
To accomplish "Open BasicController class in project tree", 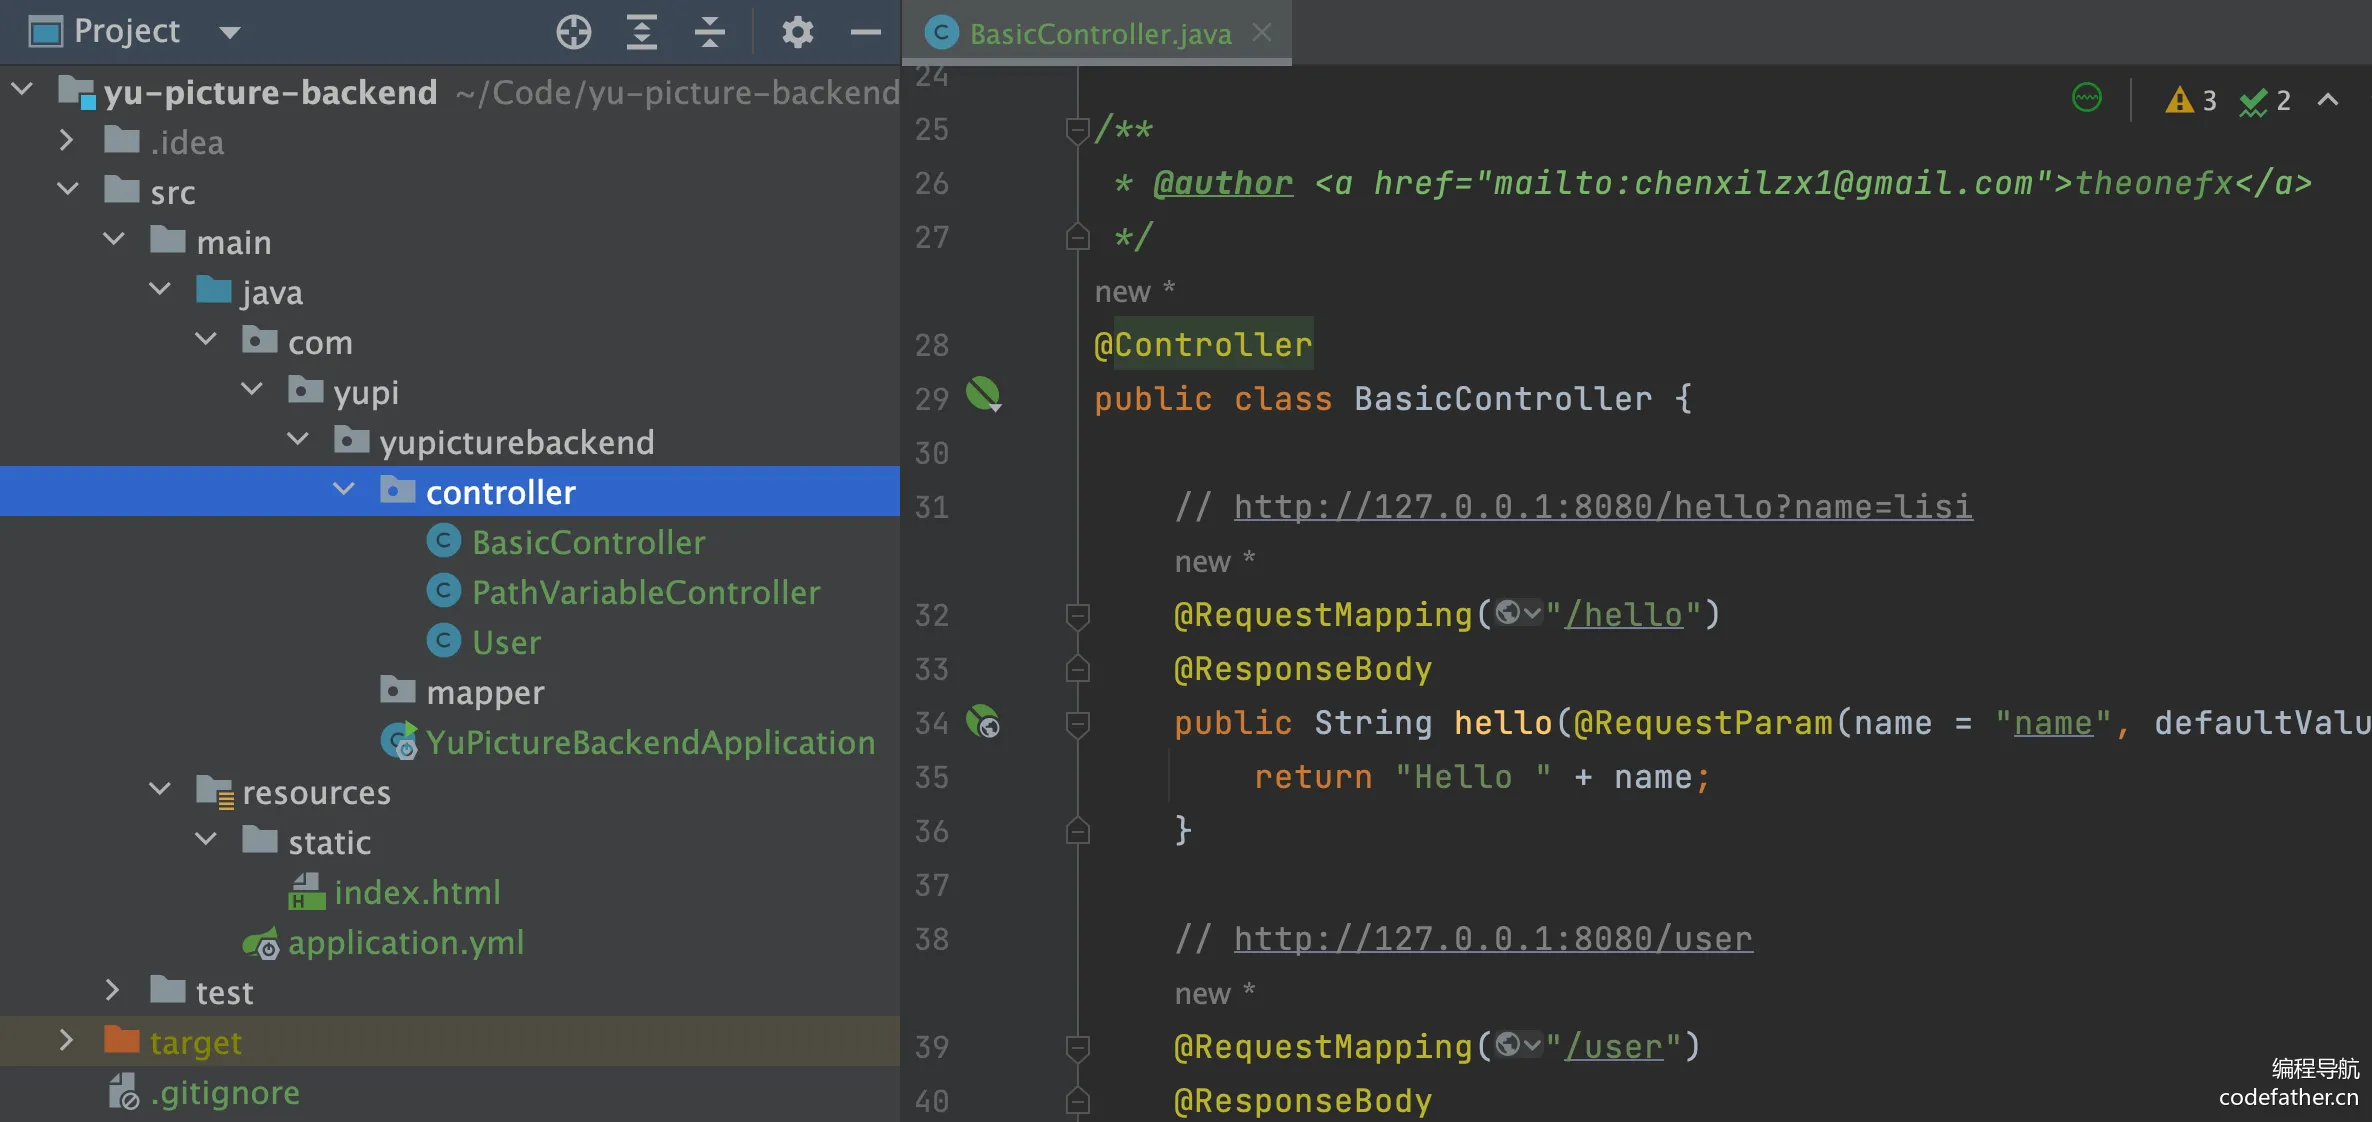I will [x=588, y=542].
